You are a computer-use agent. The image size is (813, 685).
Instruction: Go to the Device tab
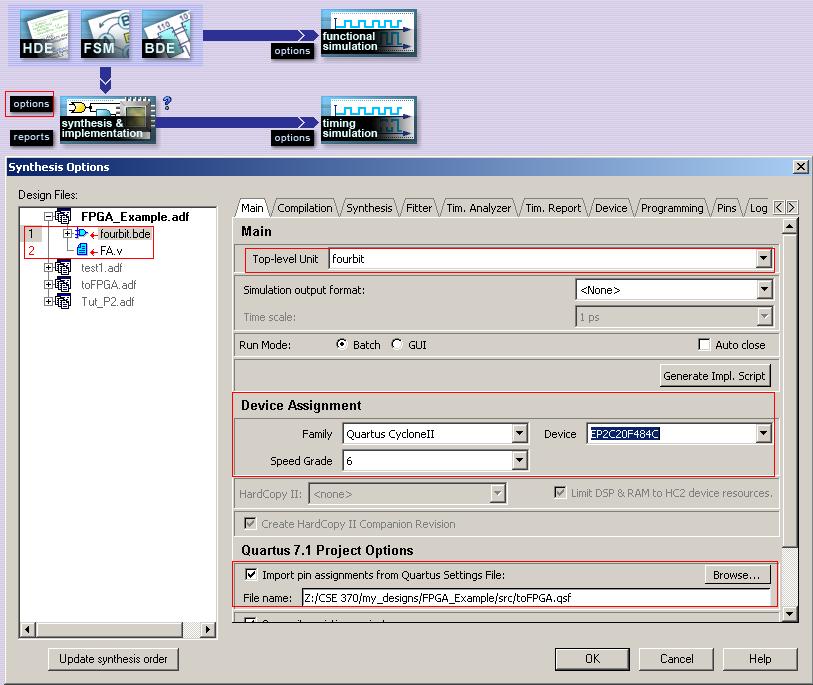[x=611, y=208]
